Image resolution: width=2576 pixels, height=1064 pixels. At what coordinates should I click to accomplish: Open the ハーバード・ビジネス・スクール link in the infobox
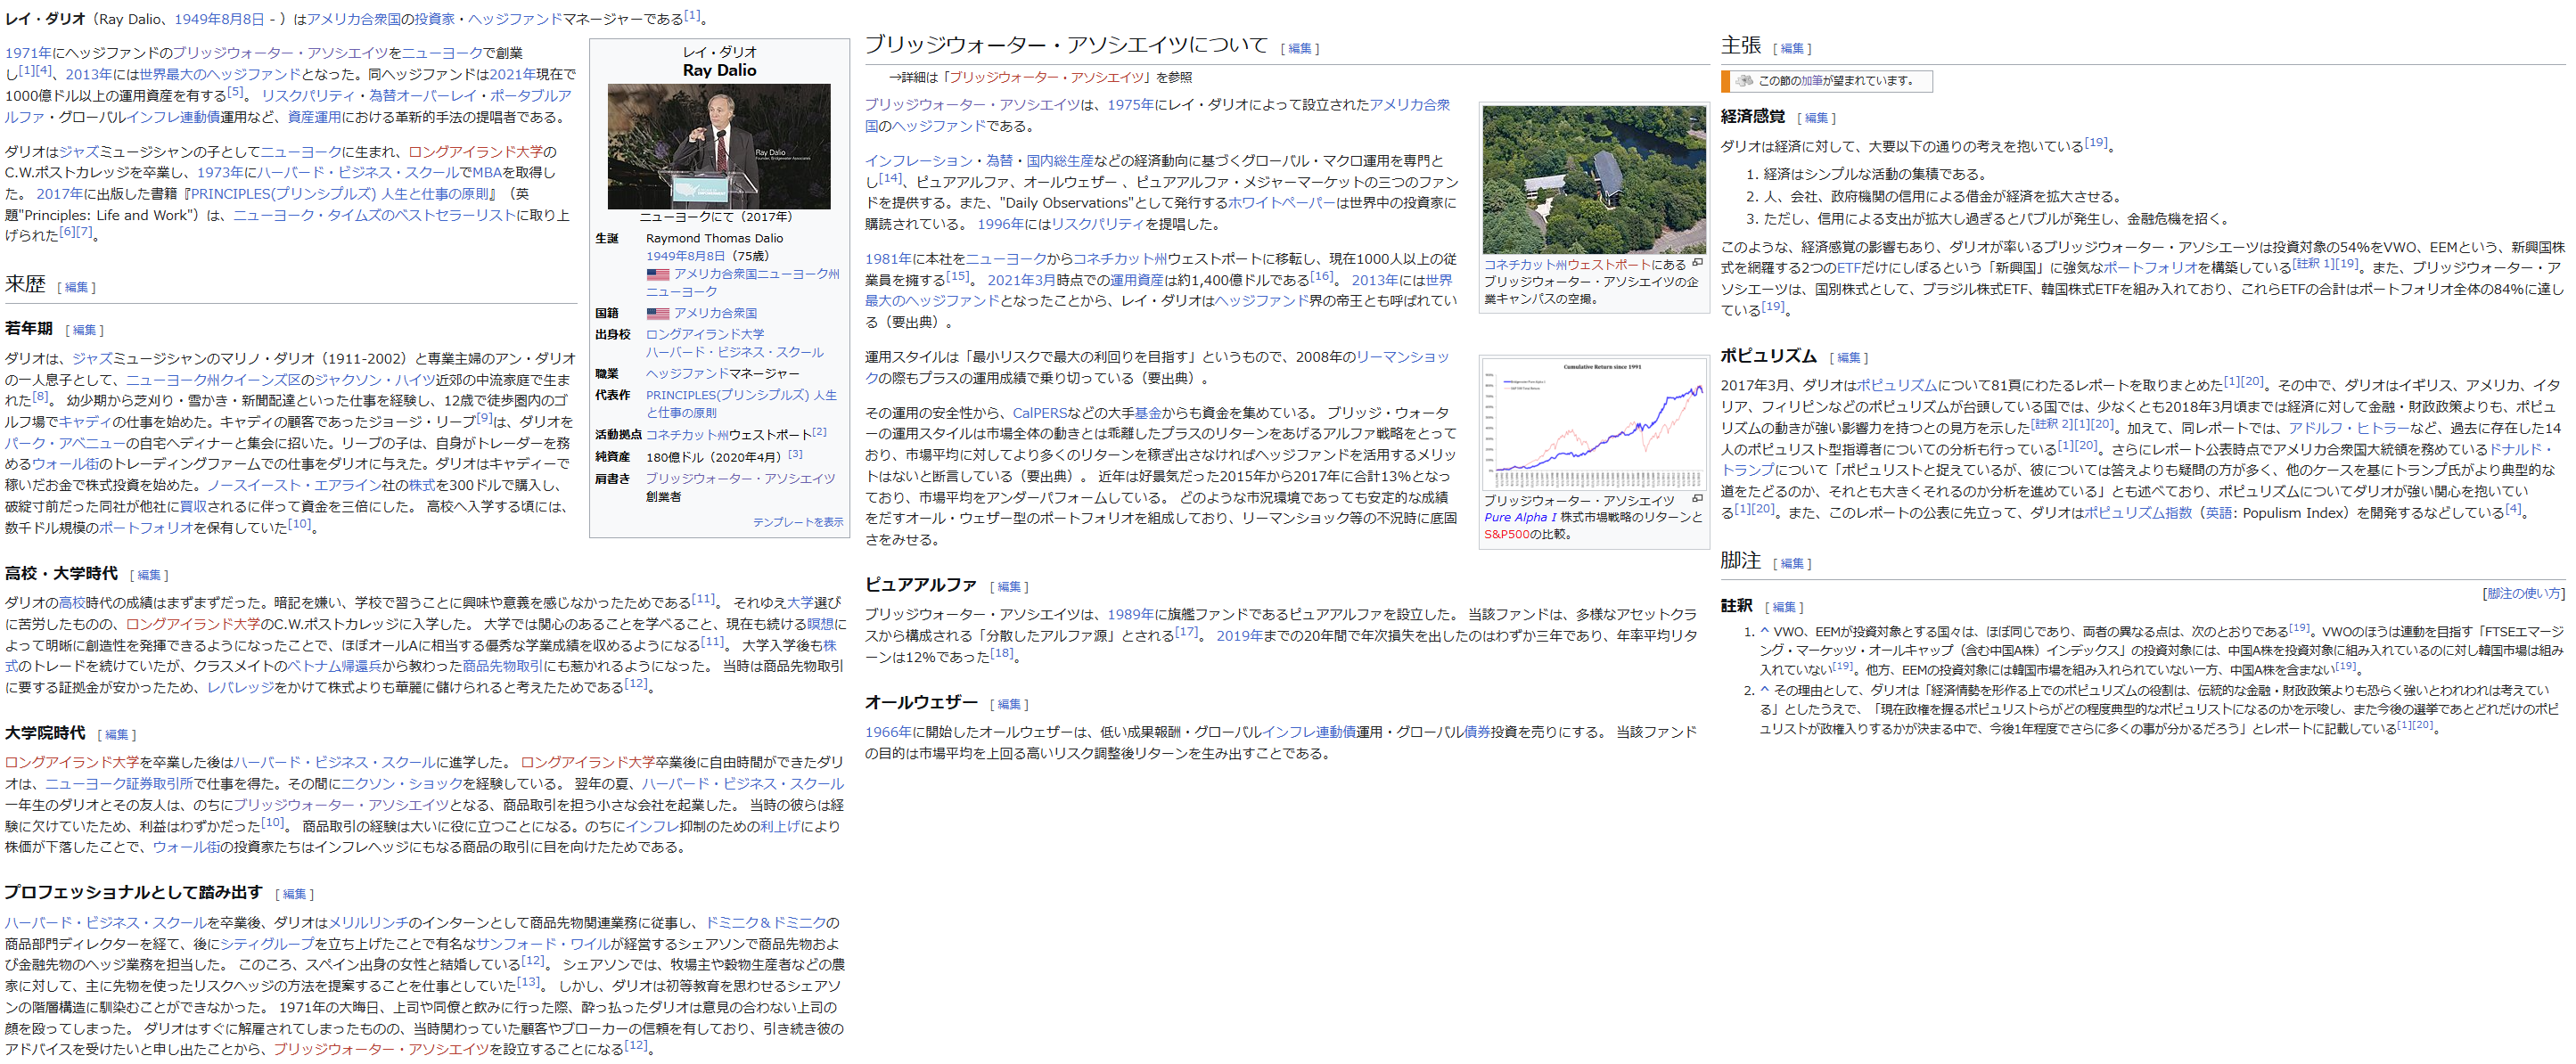[x=734, y=352]
